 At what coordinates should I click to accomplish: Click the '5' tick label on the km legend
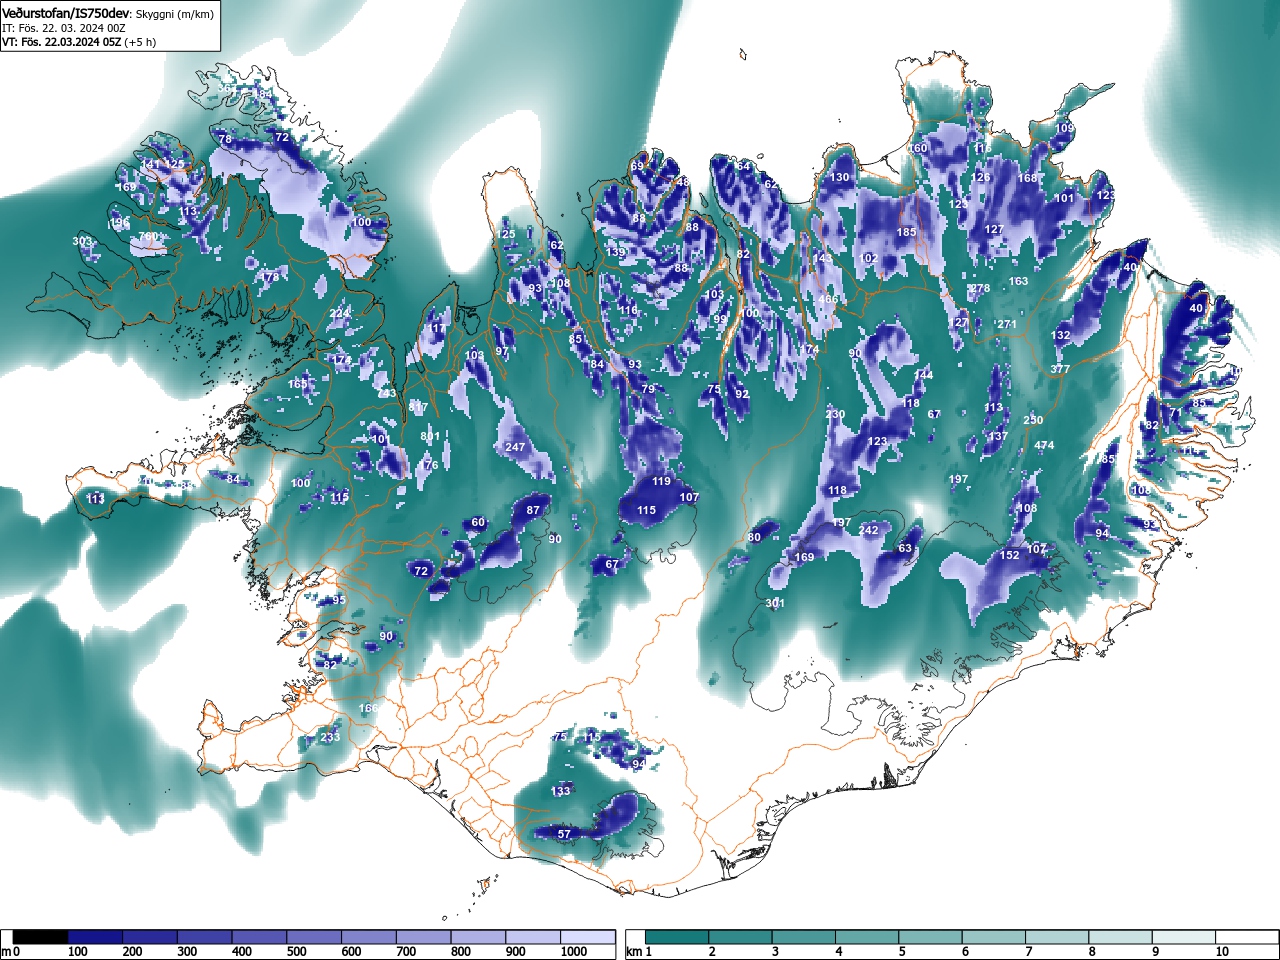click(902, 952)
